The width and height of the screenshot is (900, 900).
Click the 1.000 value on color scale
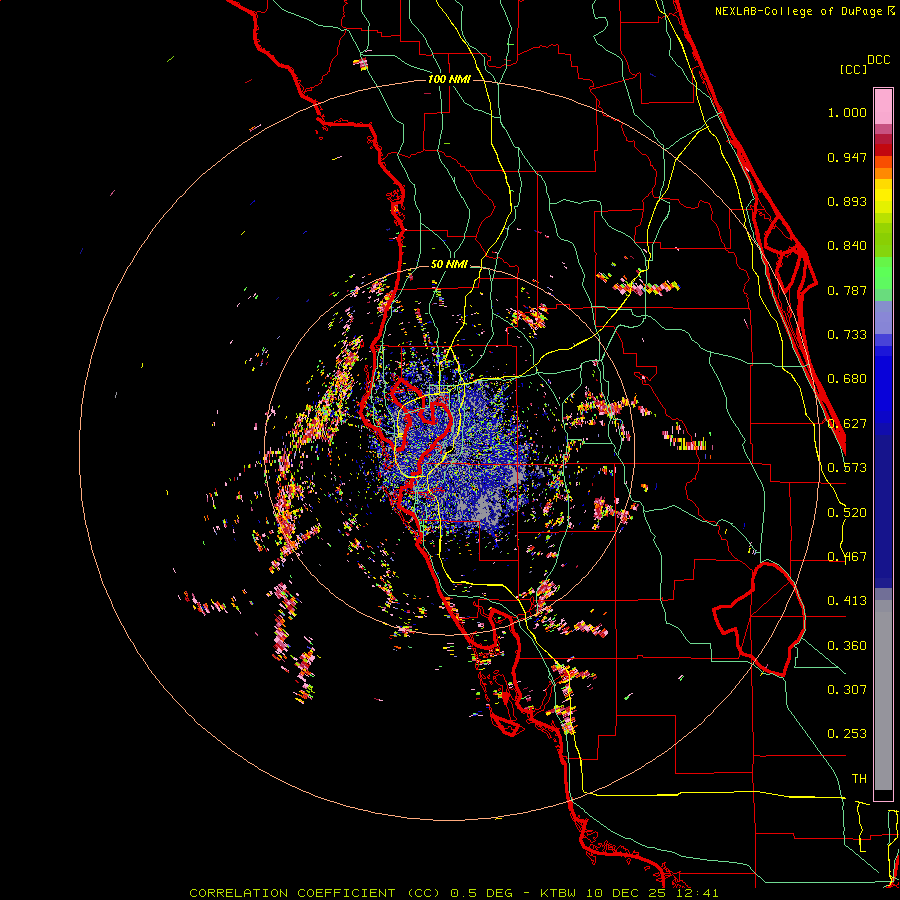[847, 113]
